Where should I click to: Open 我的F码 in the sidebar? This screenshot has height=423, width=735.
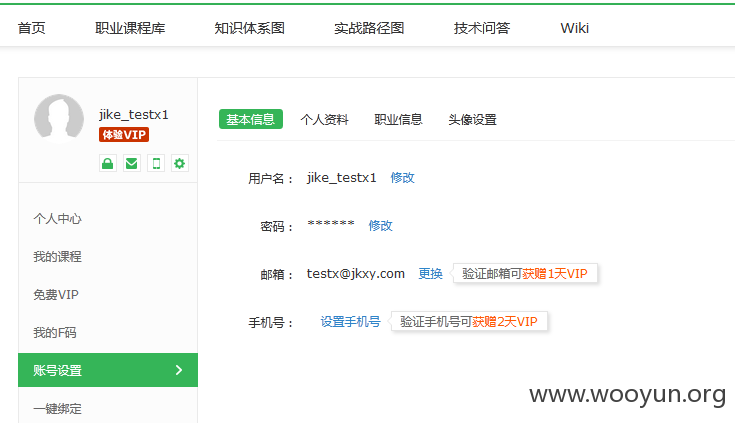coord(55,332)
